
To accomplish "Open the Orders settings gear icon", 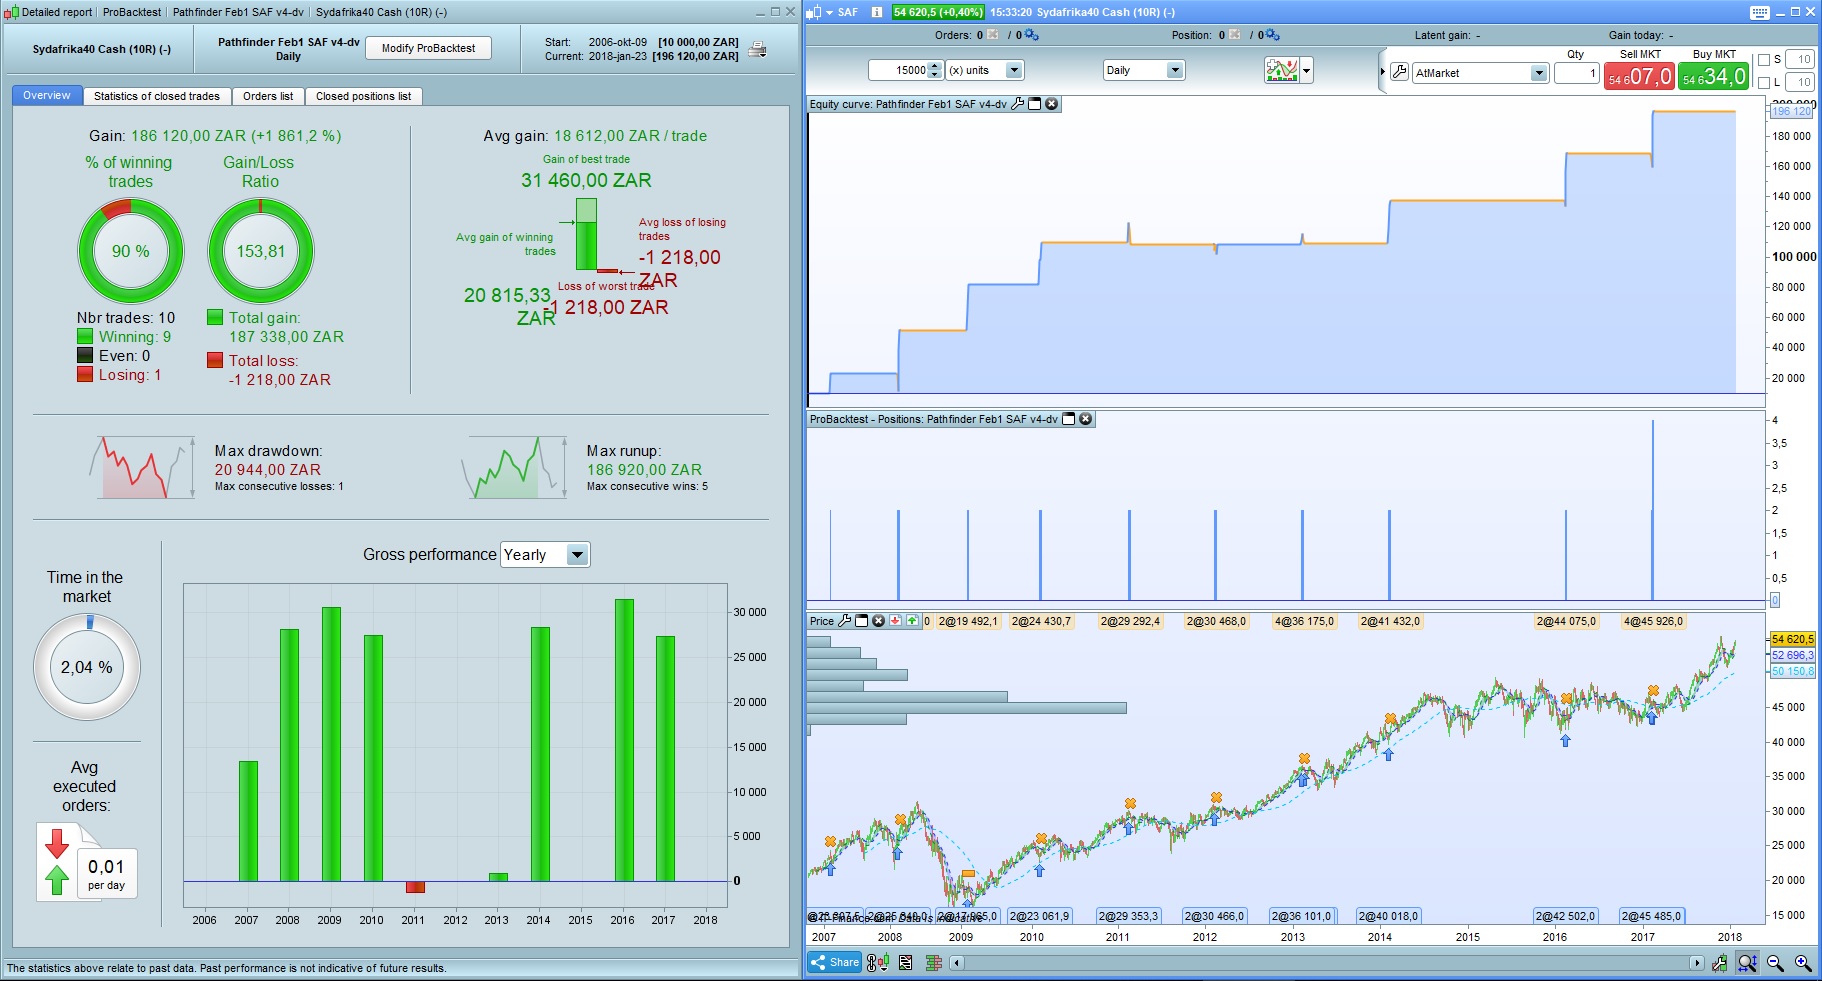I will (x=1032, y=35).
